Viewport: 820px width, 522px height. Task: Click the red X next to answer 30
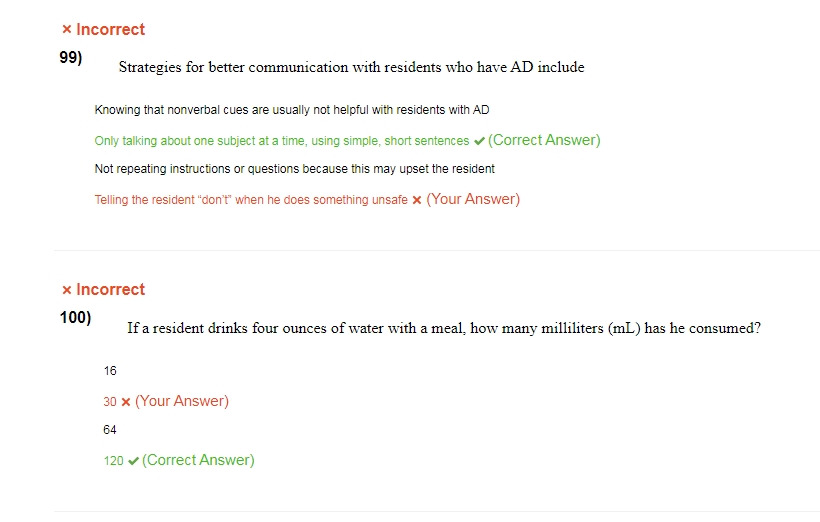point(126,402)
